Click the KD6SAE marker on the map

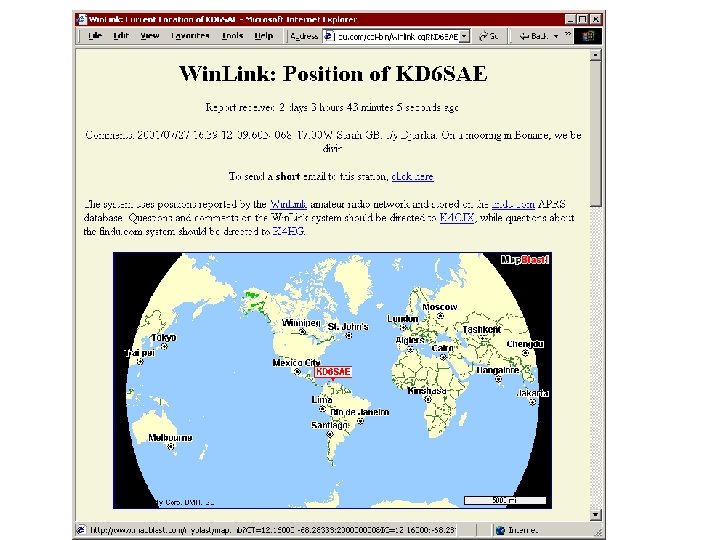(333, 372)
